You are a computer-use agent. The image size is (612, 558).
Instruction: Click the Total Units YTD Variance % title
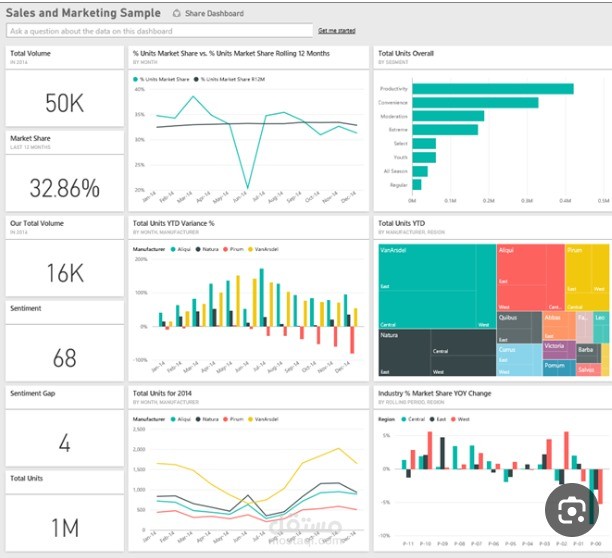(173, 223)
